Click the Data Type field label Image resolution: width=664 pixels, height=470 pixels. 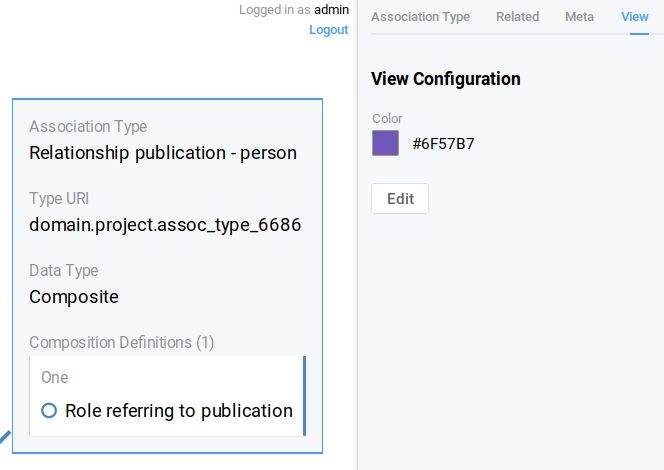click(63, 271)
